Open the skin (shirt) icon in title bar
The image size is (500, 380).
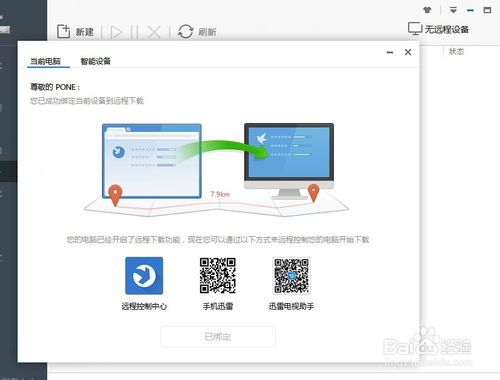[x=427, y=10]
